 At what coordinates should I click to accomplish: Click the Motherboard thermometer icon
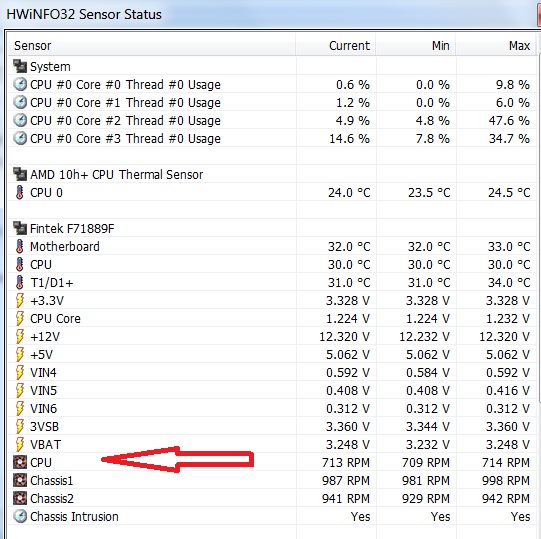pyautogui.click(x=20, y=246)
